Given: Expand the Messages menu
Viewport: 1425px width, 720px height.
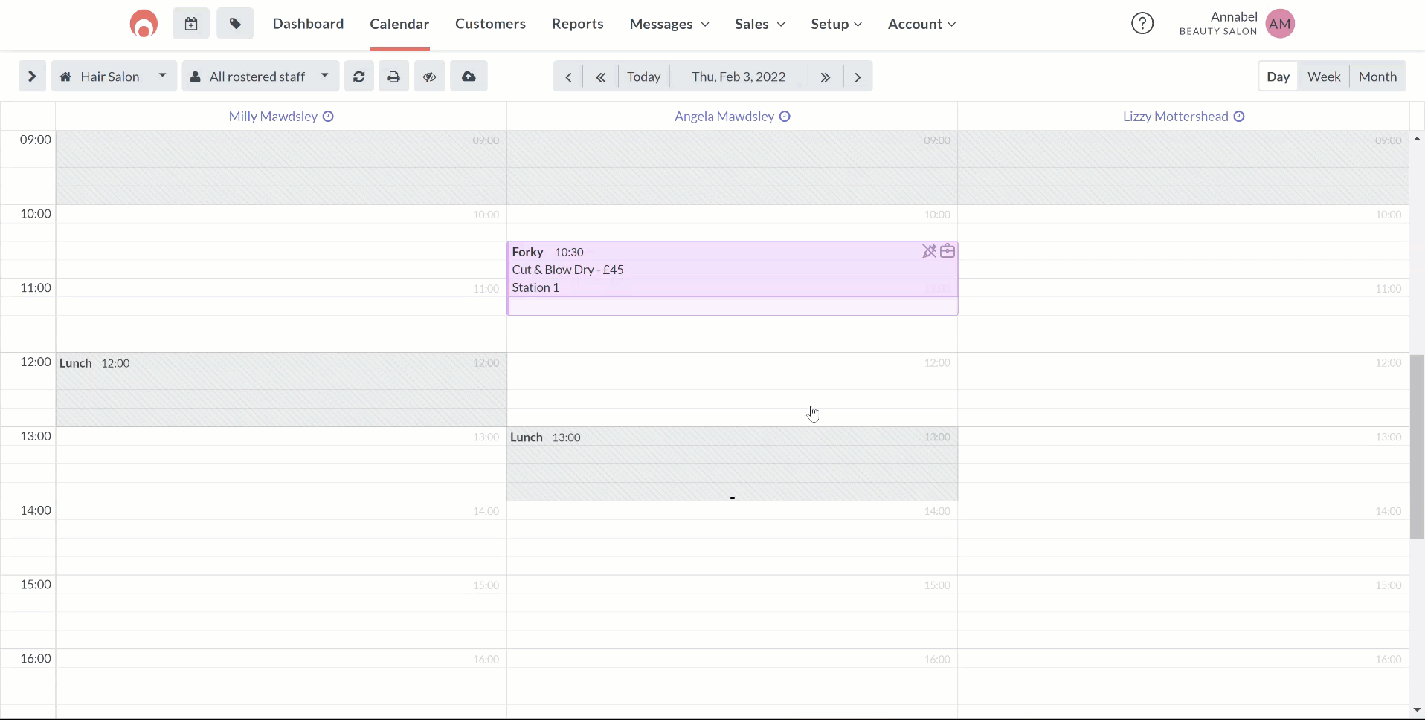Looking at the screenshot, I should pos(669,24).
